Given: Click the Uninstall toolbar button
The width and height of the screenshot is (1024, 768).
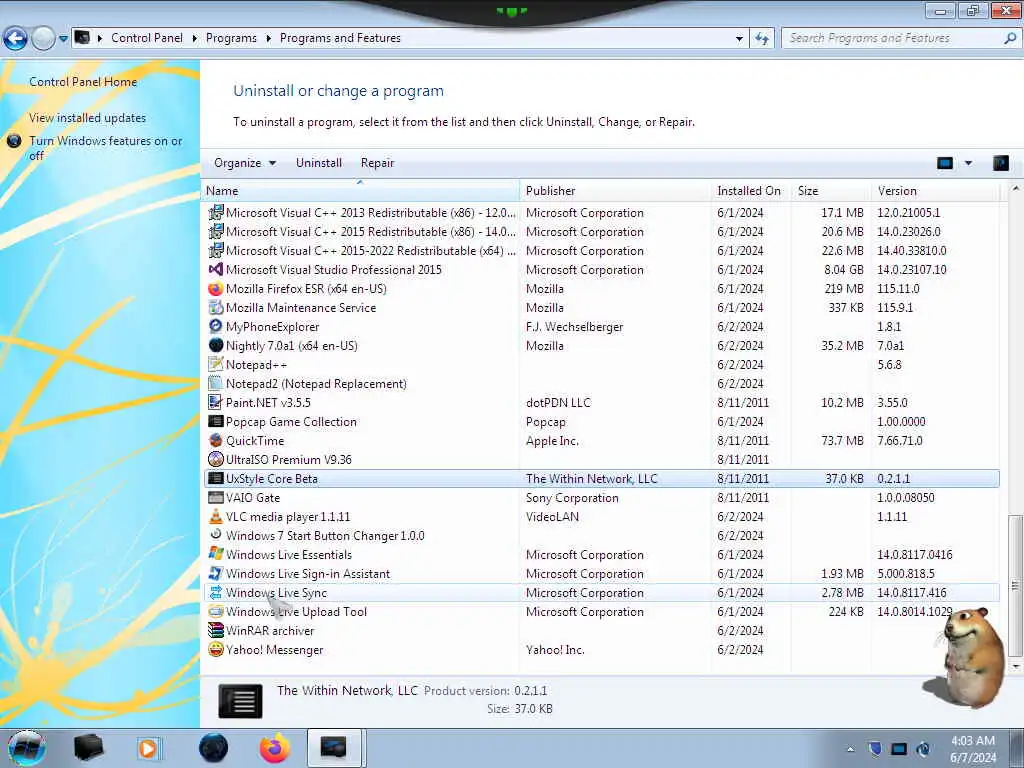Looking at the screenshot, I should pos(319,163).
